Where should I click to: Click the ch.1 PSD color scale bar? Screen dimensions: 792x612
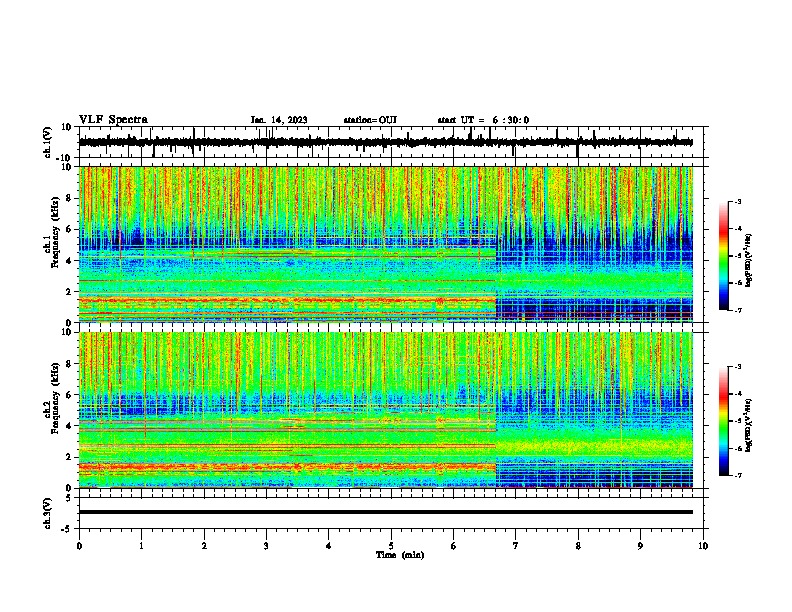(724, 256)
